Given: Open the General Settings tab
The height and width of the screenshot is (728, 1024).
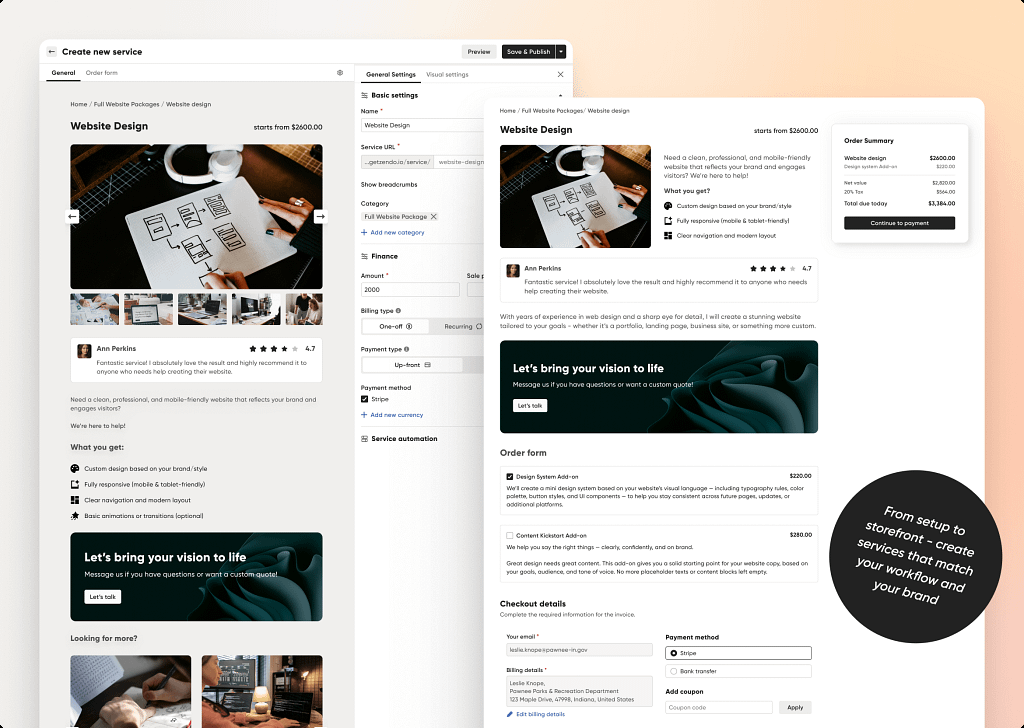Looking at the screenshot, I should point(391,74).
